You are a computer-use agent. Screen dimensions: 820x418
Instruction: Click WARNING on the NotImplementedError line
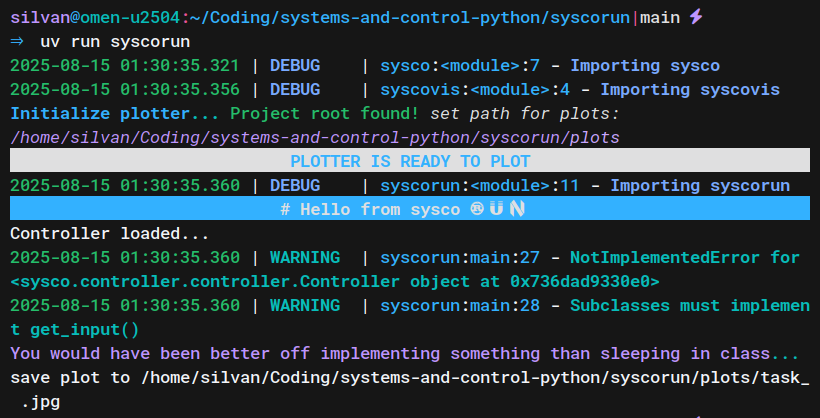point(305,258)
